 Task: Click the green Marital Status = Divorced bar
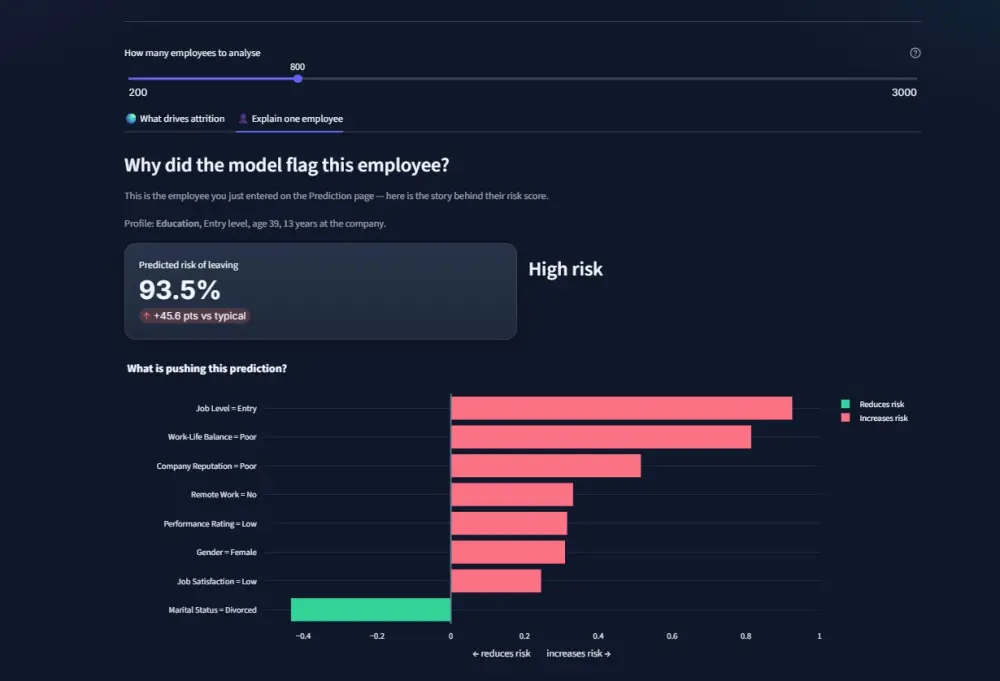tap(371, 610)
